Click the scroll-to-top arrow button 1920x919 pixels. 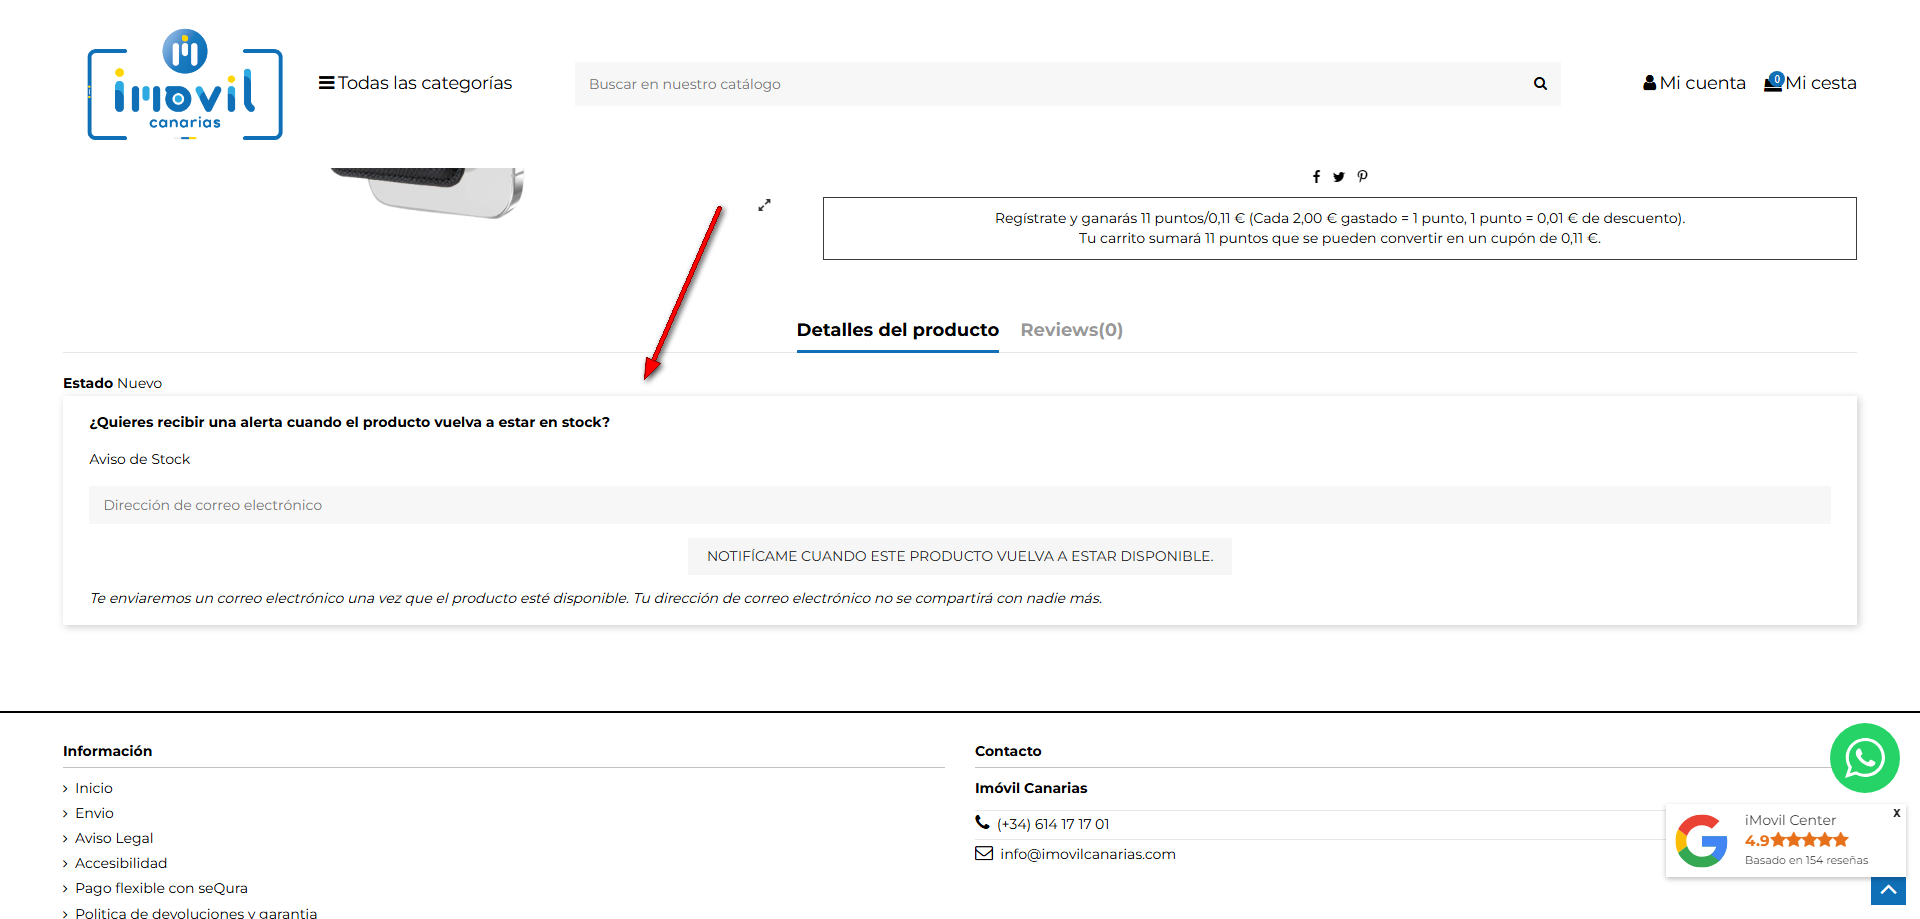click(1888, 890)
